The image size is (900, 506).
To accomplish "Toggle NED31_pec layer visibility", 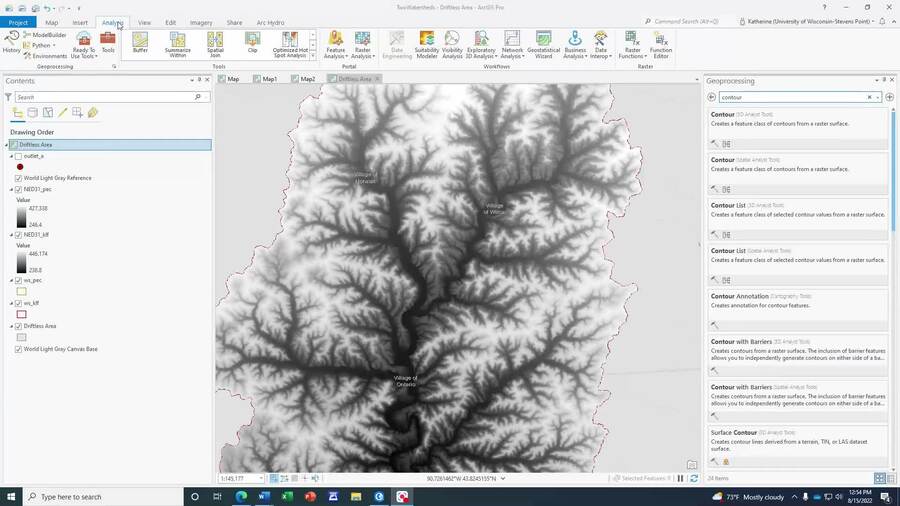I will tap(18, 189).
